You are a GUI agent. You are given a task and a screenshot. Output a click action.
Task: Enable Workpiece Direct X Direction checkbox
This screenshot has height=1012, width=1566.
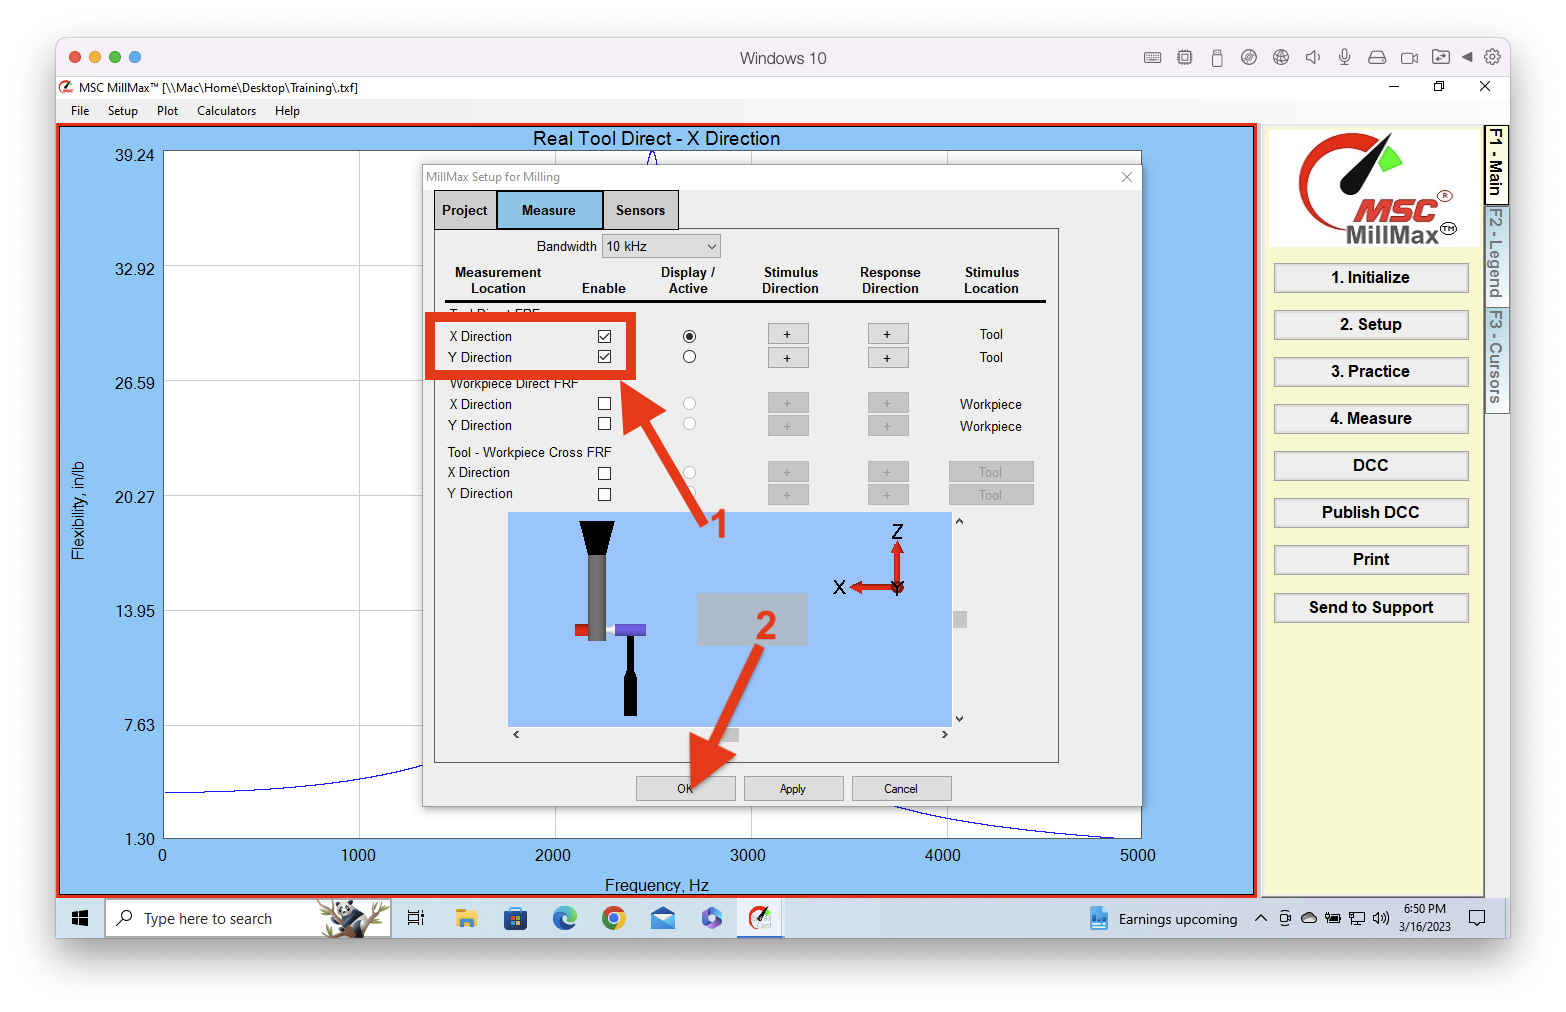(x=604, y=404)
